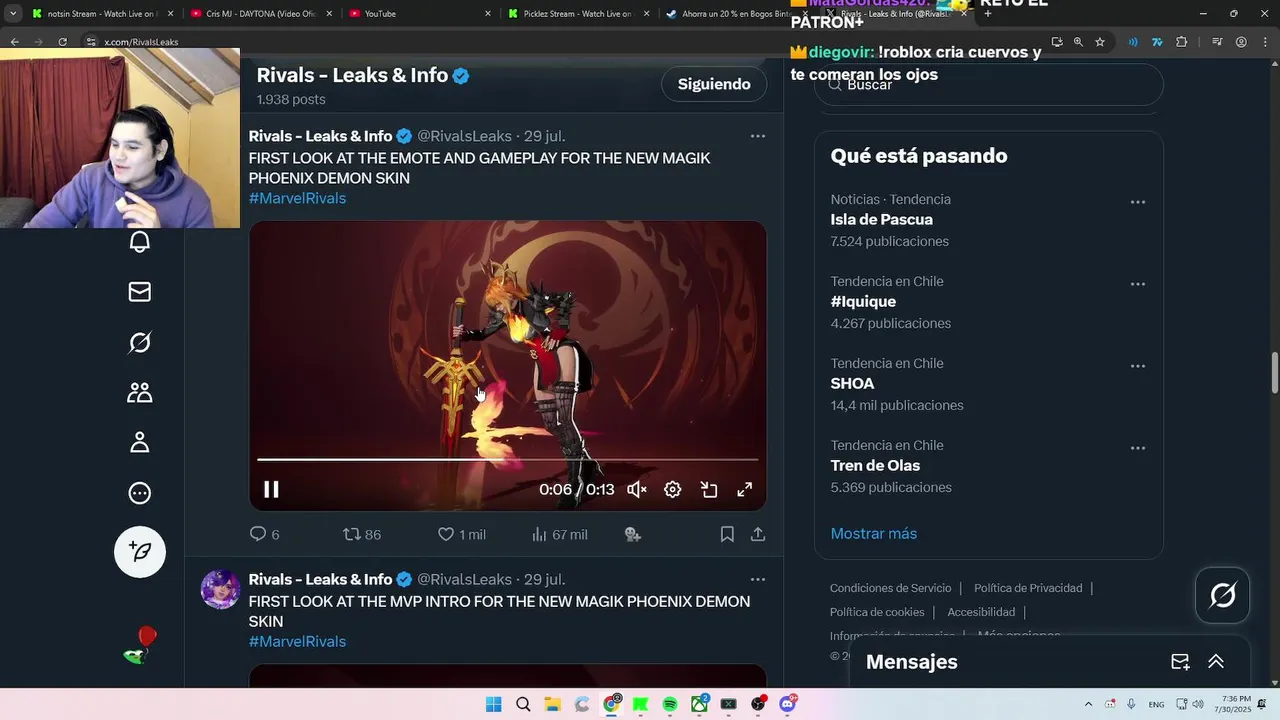The width and height of the screenshot is (1280, 720).
Task: Unmute the video sound
Action: pos(636,489)
